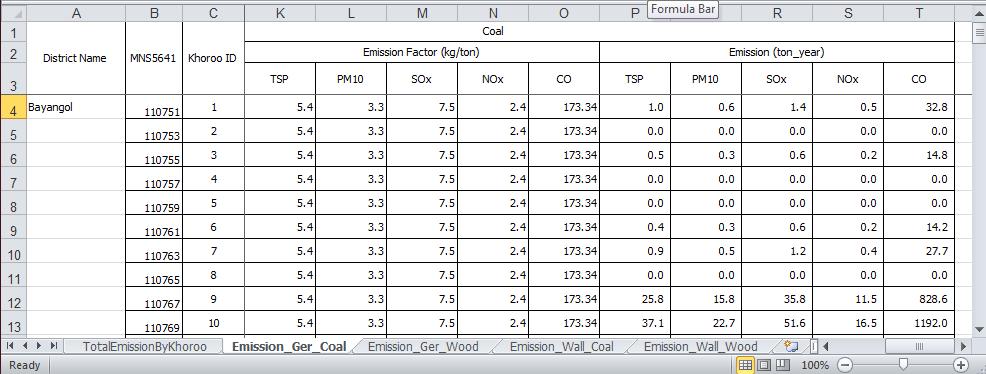The image size is (986, 374).
Task: Click the TSP emission value 37.1
Action: click(636, 323)
